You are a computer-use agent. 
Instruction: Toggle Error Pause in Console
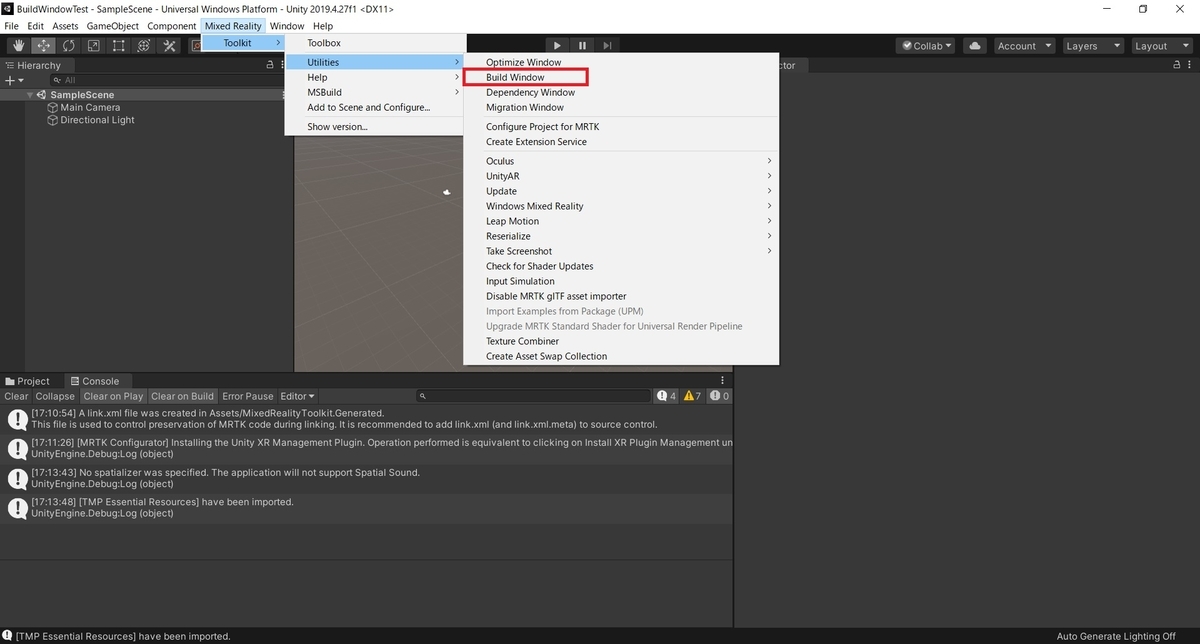pyautogui.click(x=247, y=396)
